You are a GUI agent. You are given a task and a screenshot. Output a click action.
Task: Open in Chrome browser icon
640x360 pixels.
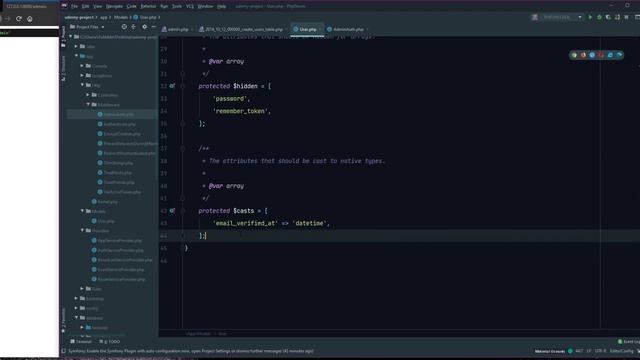point(574,55)
